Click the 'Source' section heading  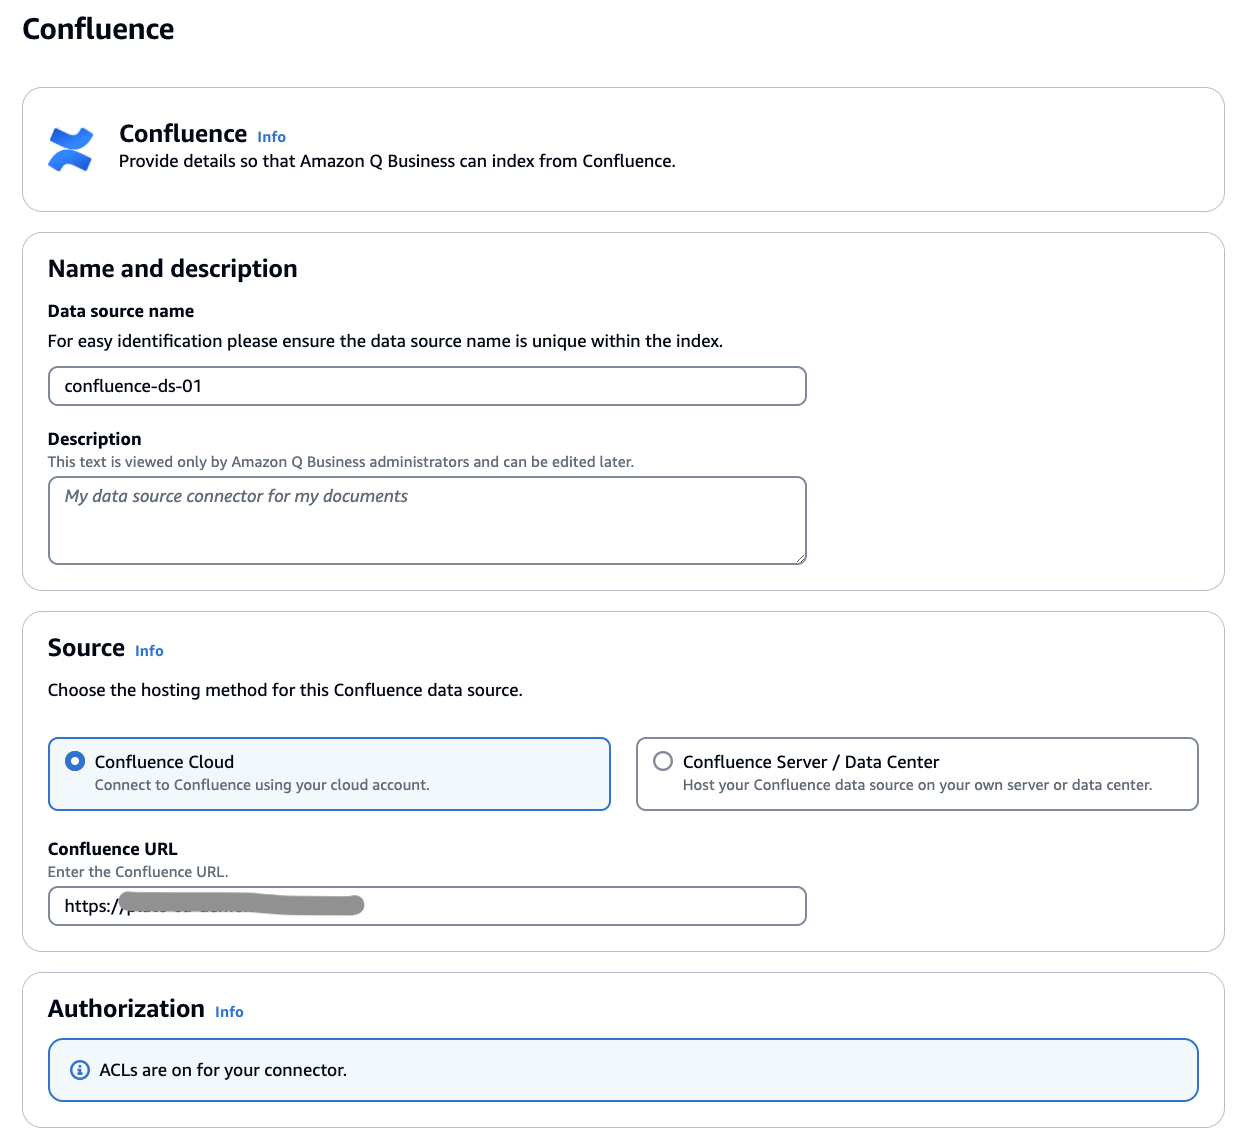pyautogui.click(x=86, y=648)
